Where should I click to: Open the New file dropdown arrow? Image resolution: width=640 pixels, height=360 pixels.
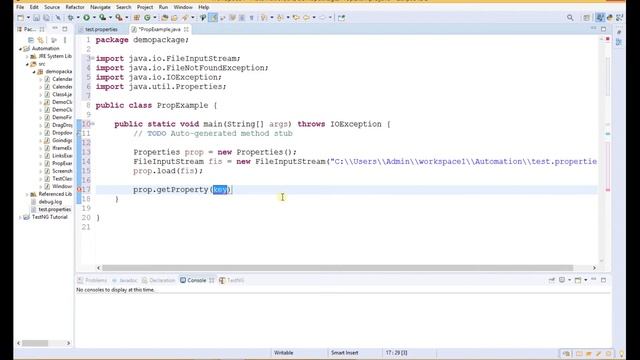(x=28, y=18)
